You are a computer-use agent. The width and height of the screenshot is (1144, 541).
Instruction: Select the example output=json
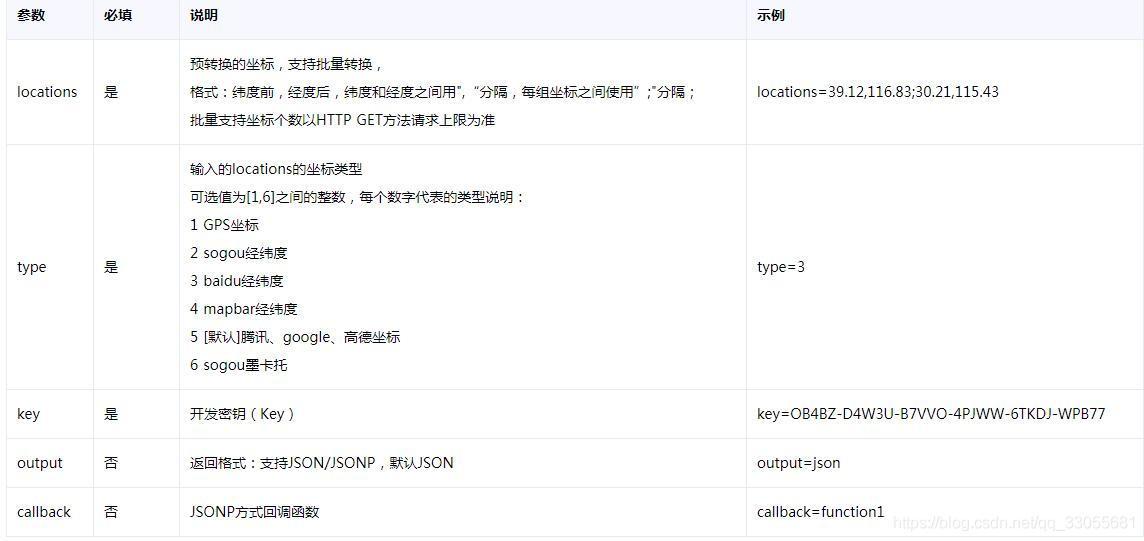[x=798, y=463]
